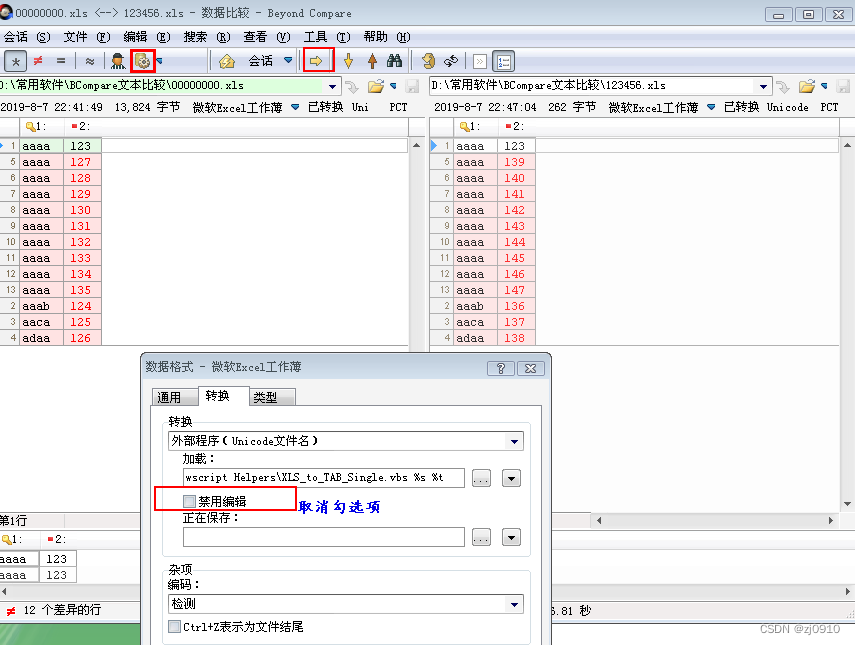The height and width of the screenshot is (645, 855).
Task: Uncheck the 禁用编辑 checkbox
Action: coord(188,499)
